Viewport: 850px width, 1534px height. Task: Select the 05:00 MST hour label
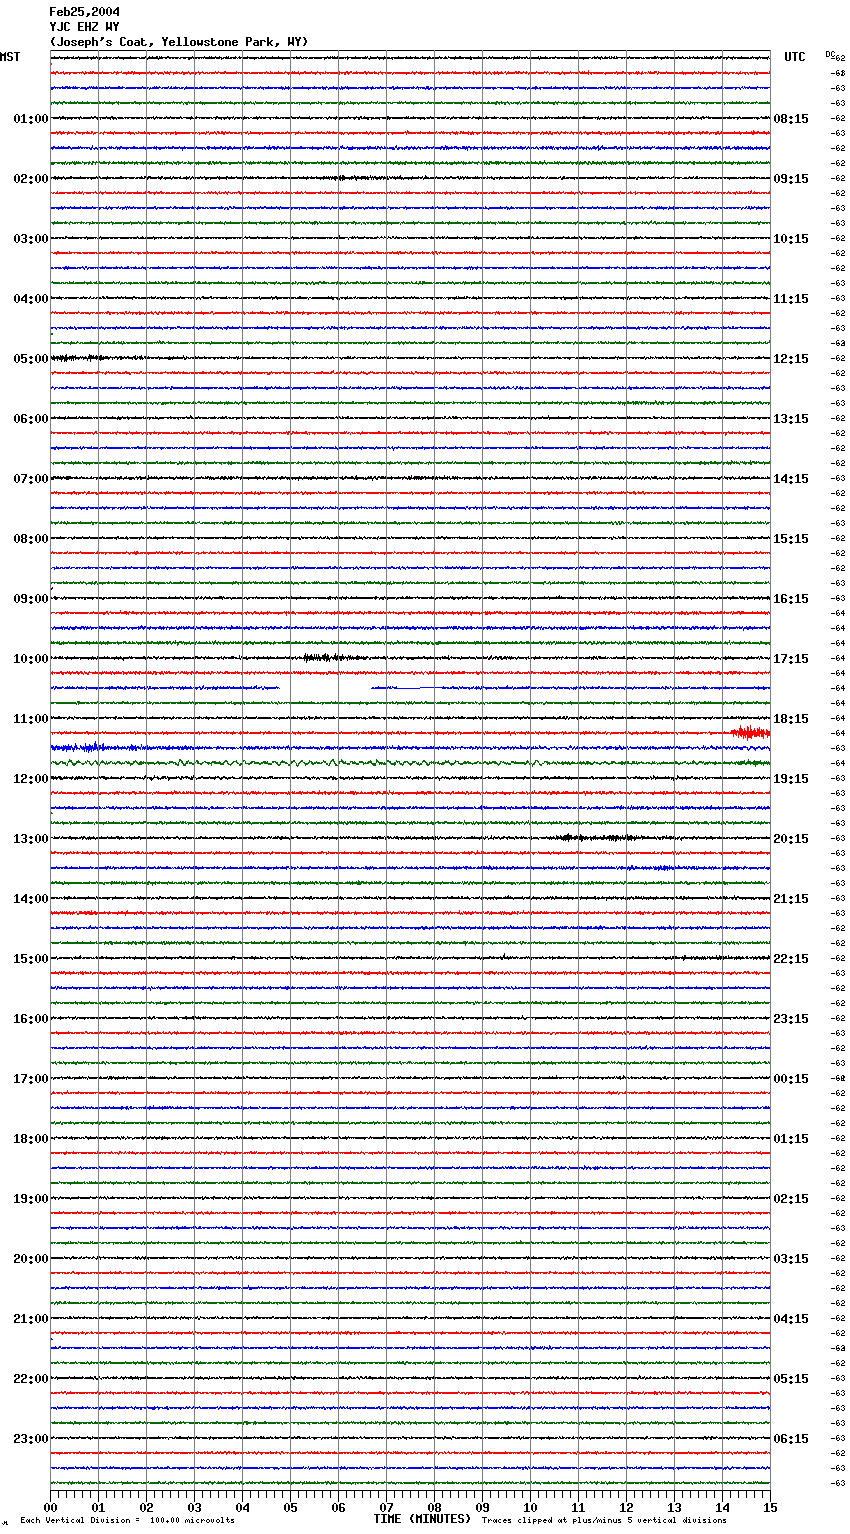31,359
